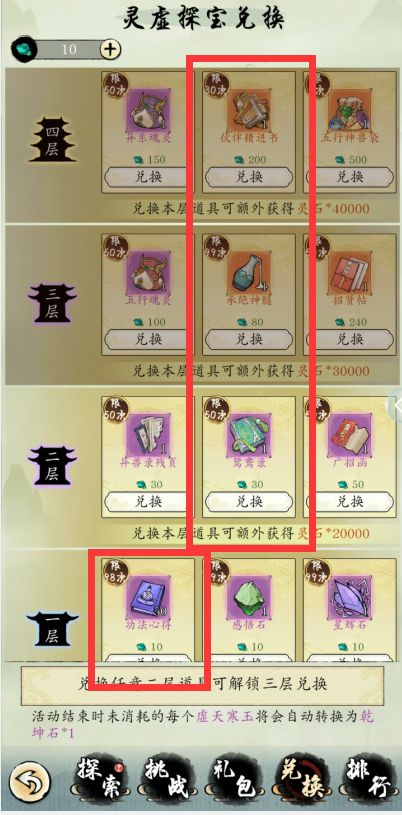The width and height of the screenshot is (402, 815).
Task: Select the 招贤帖 item icon
Action: pos(349,273)
